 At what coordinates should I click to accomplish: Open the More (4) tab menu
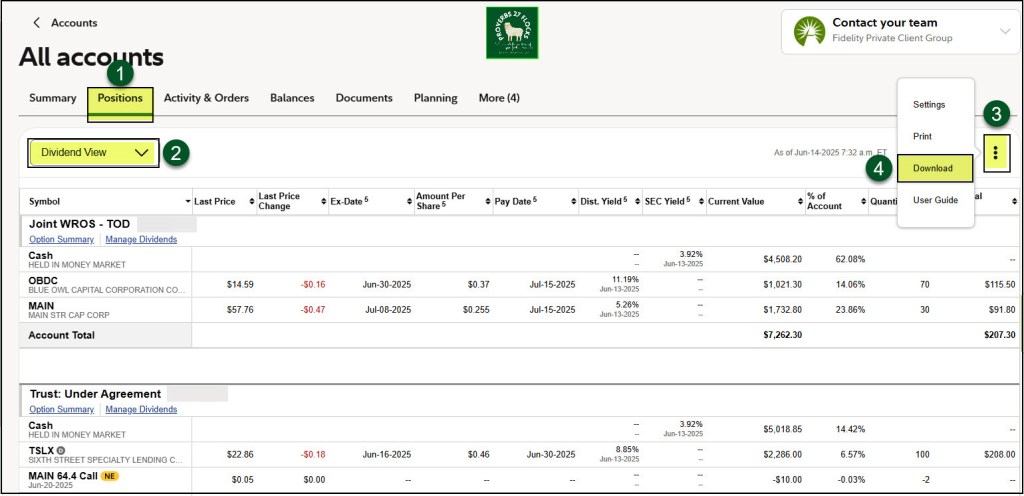tap(499, 98)
